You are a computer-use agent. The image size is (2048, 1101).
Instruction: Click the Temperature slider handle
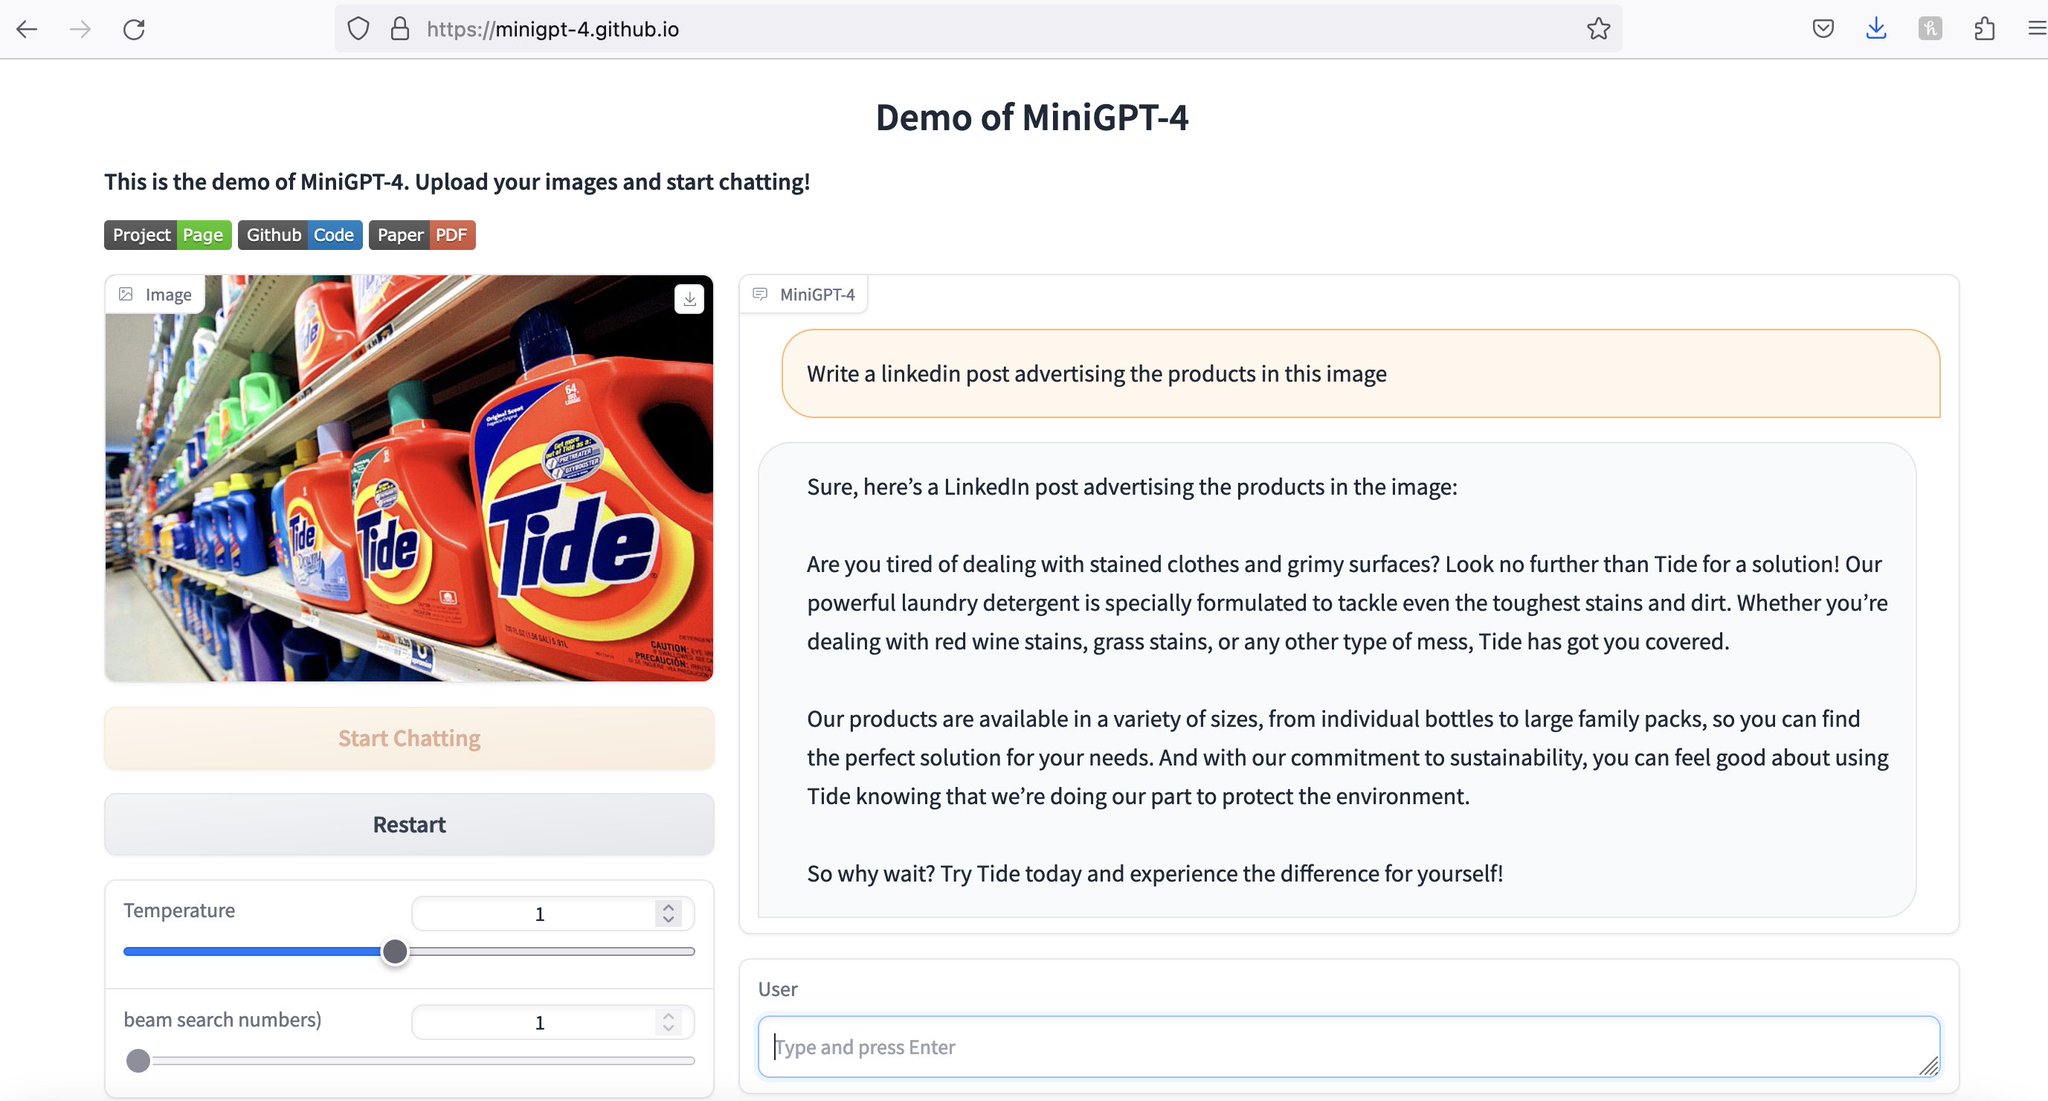coord(395,952)
